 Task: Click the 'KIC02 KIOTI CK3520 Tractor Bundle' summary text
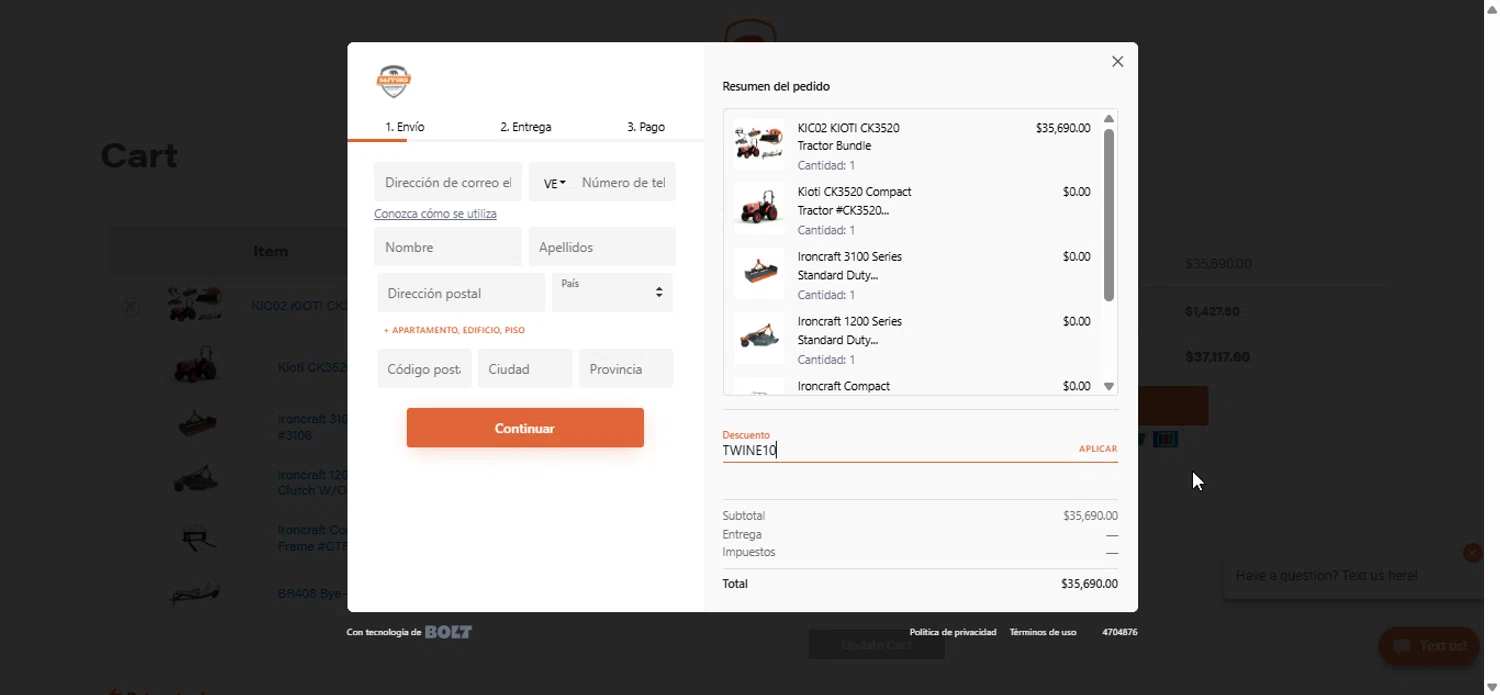[x=848, y=137]
